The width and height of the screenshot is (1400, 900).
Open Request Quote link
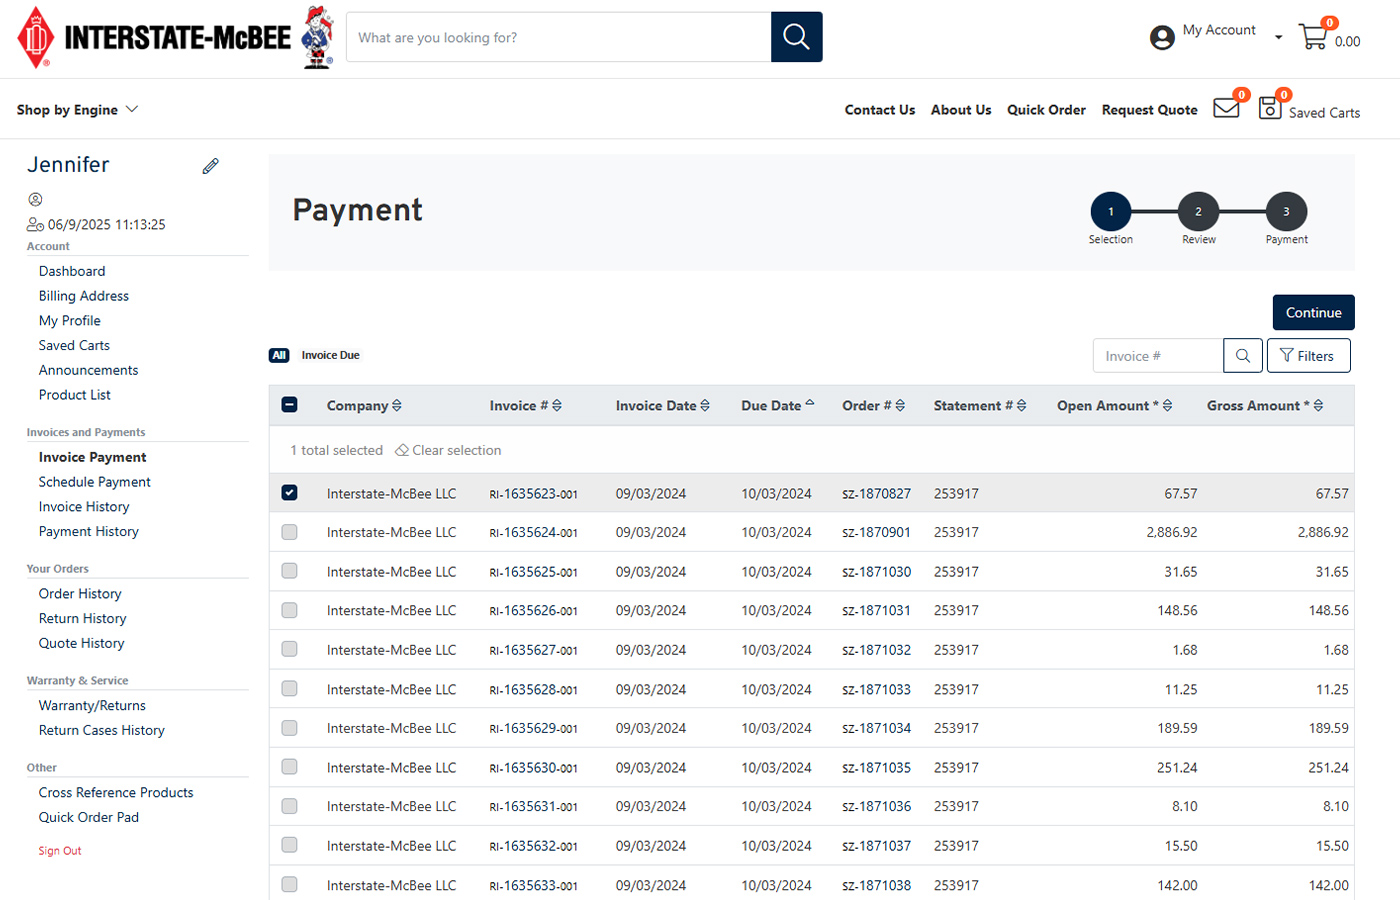1149,110
